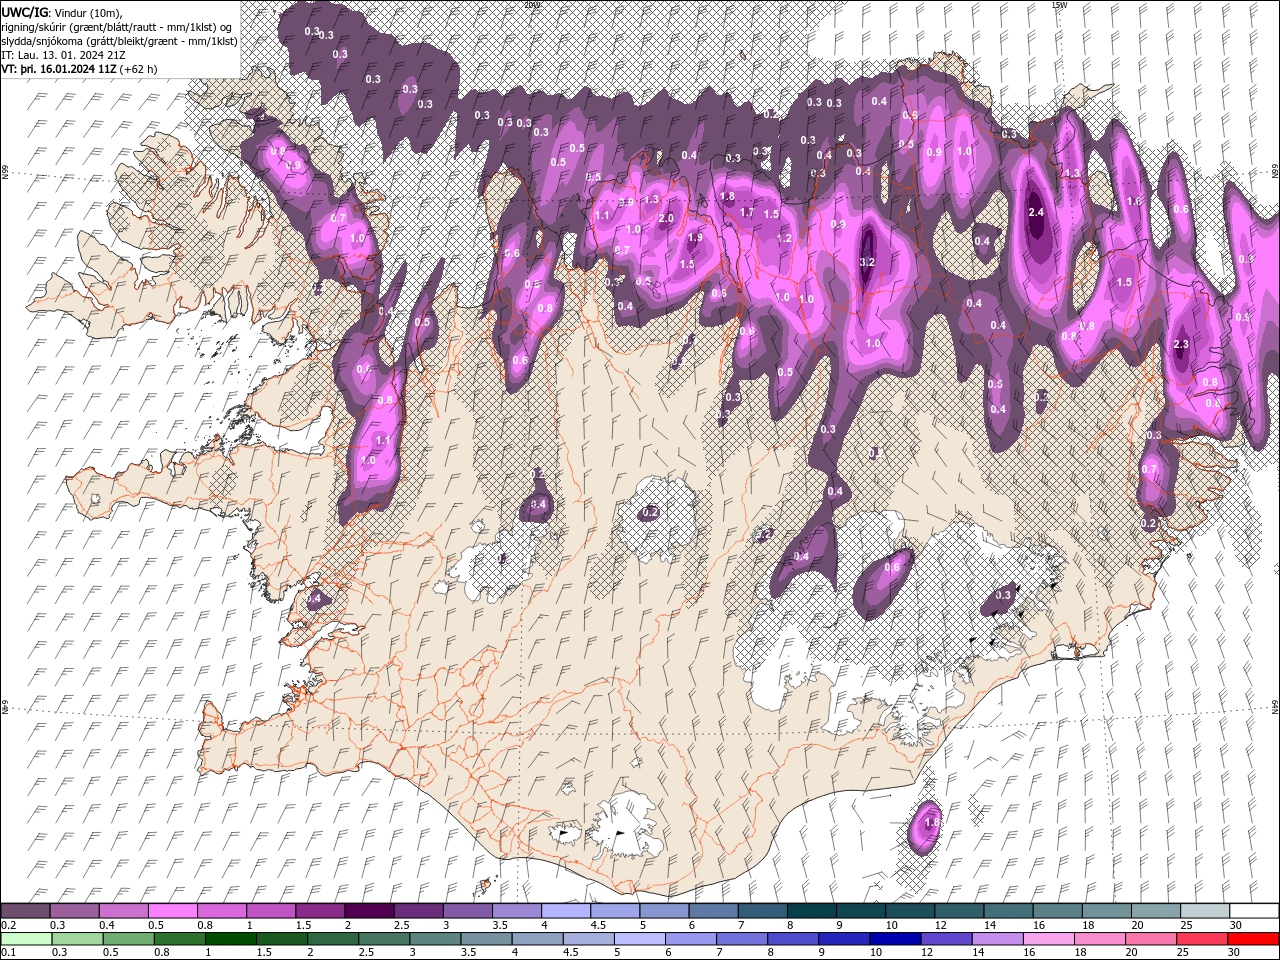
Task: Click the dark teal 8–9 snow legend swatch
Action: (x=810, y=911)
